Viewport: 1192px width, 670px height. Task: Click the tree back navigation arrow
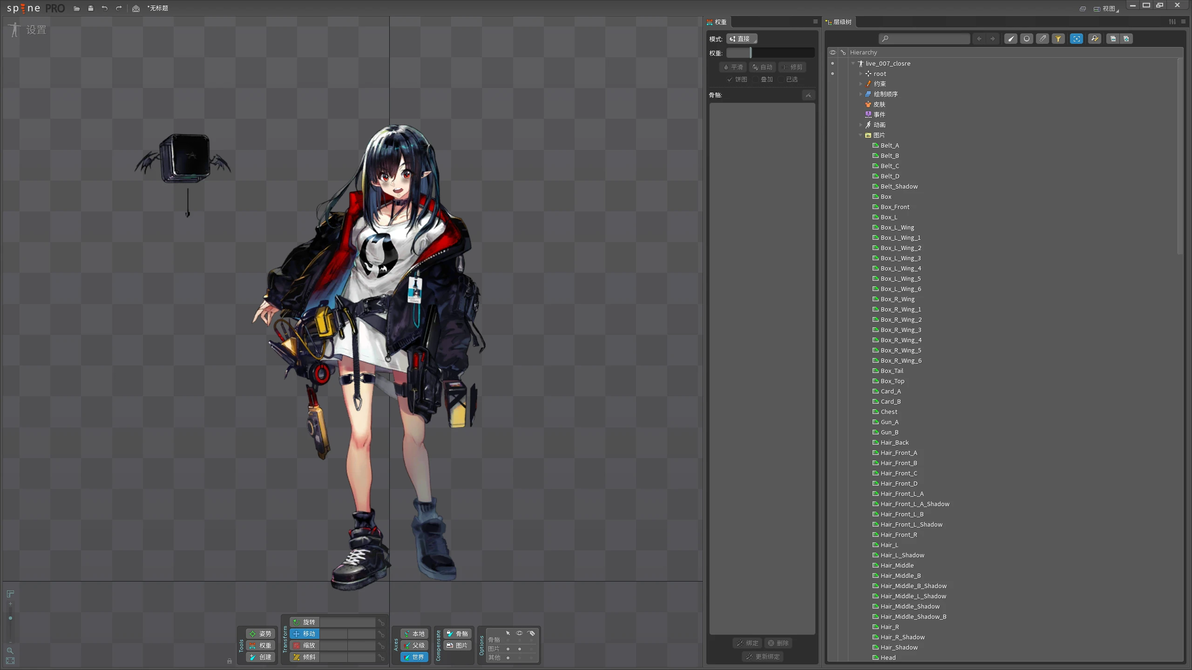point(979,39)
